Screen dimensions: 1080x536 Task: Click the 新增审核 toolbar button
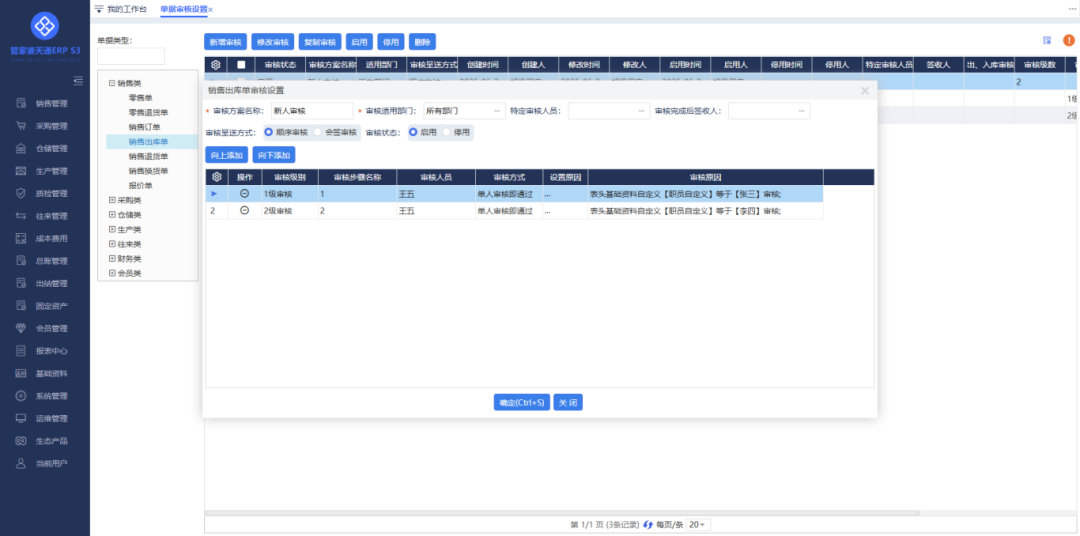coord(225,42)
